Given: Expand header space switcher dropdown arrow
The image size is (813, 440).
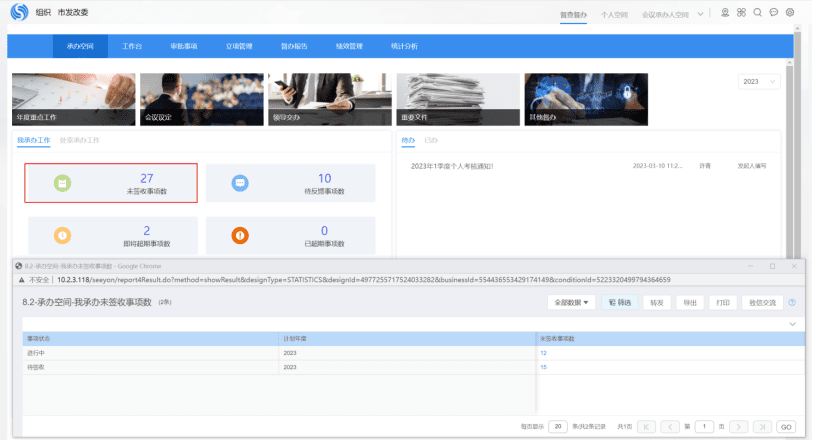Looking at the screenshot, I should [700, 15].
